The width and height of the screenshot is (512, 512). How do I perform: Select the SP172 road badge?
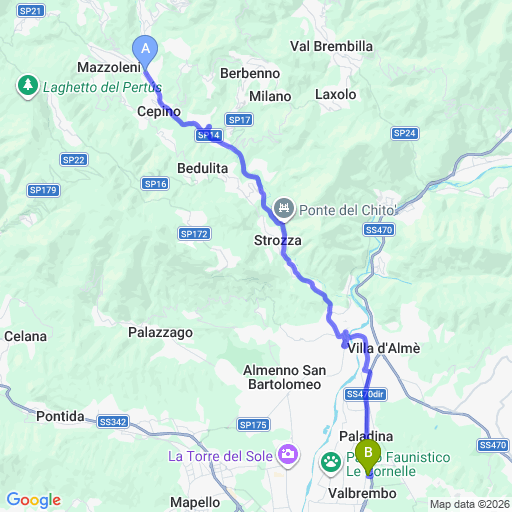point(194,234)
